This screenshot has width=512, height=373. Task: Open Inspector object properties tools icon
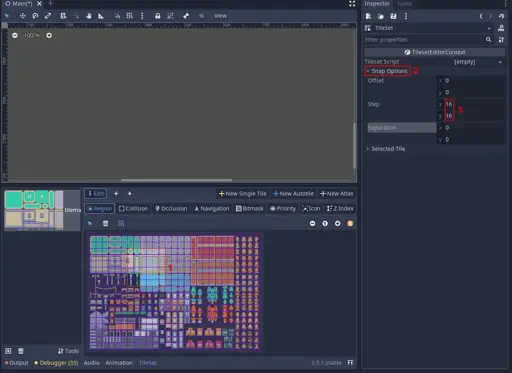(501, 40)
